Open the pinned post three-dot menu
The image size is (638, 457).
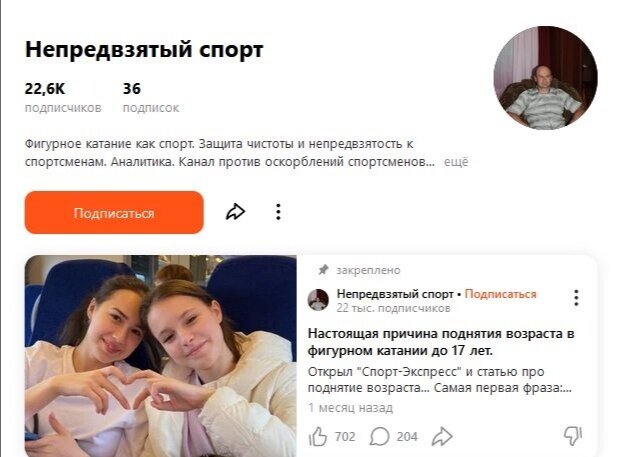[x=576, y=298]
